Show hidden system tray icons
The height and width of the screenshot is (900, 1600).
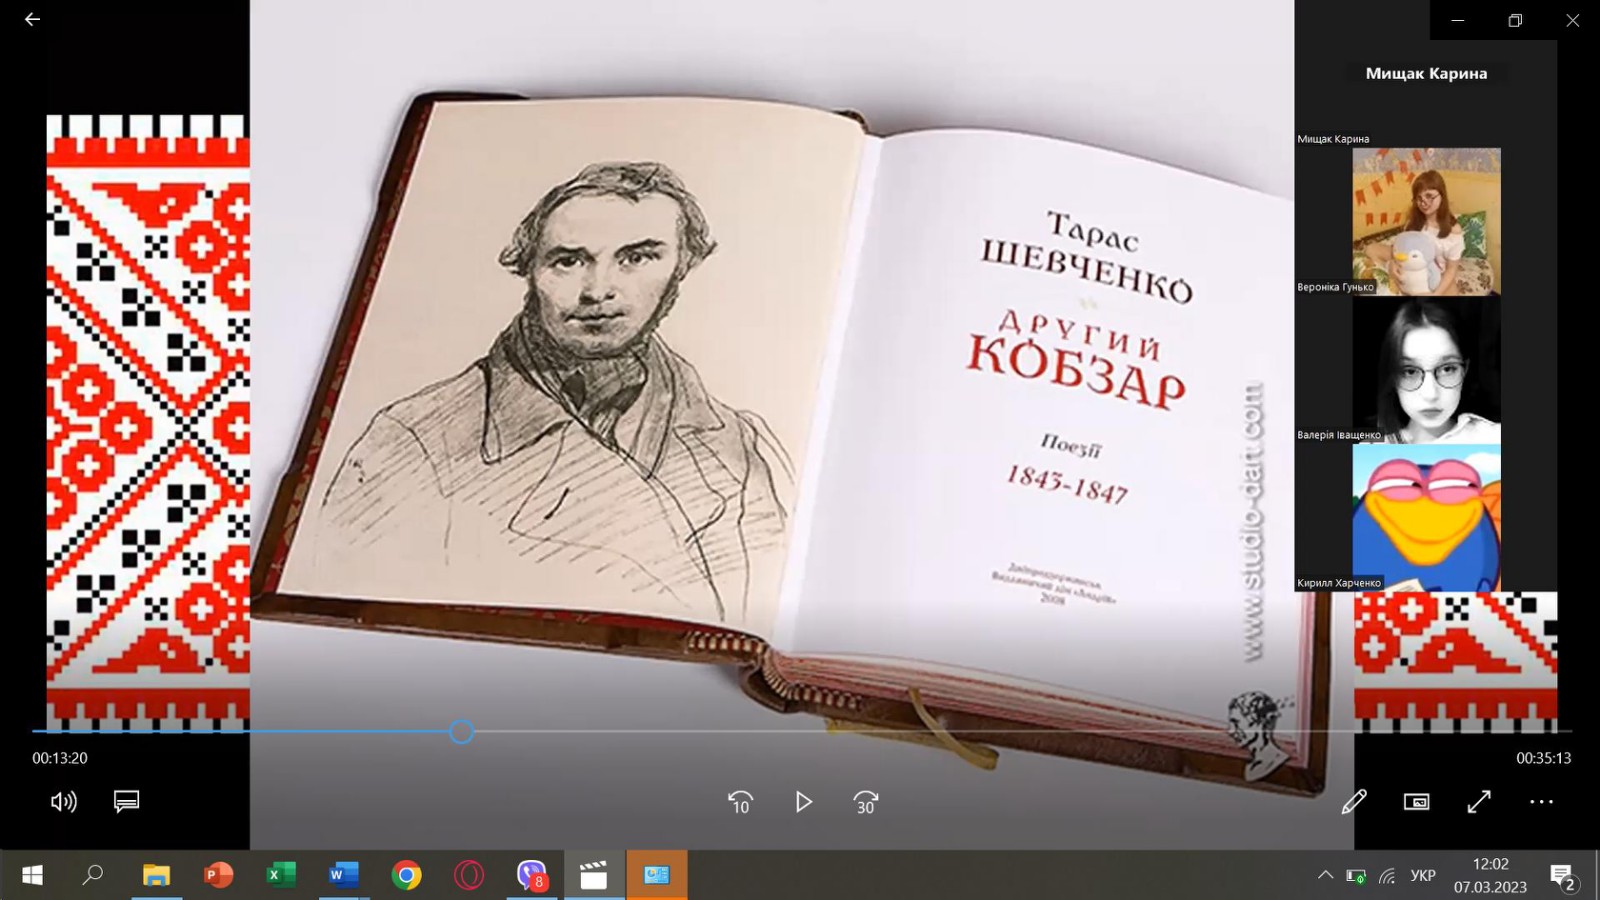(1325, 875)
